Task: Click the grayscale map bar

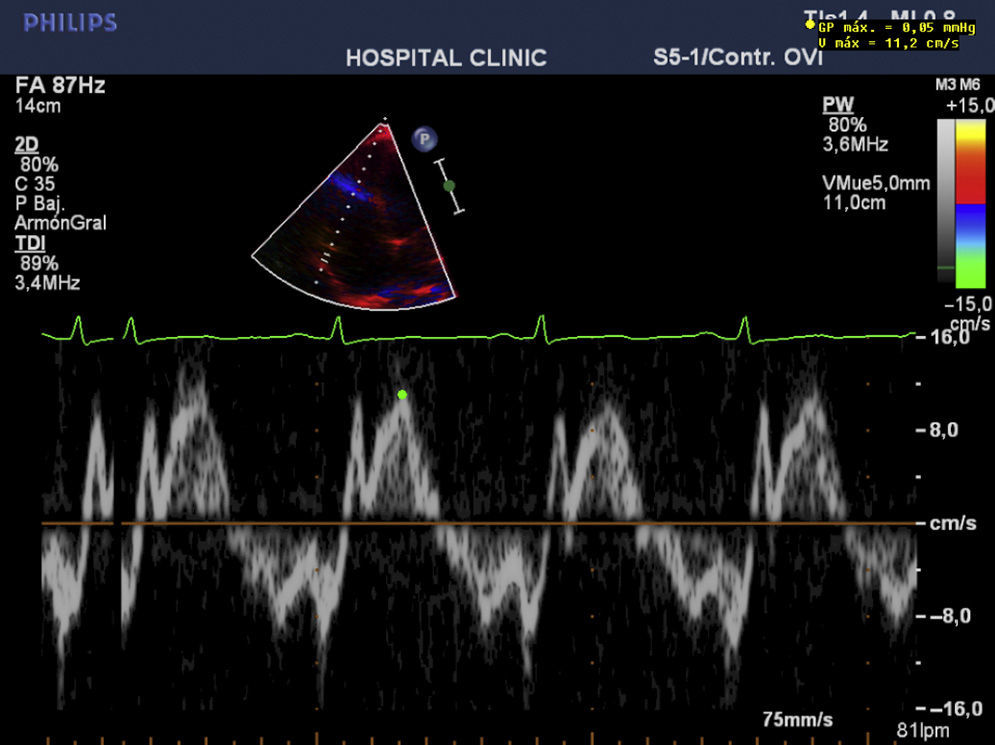Action: (x=945, y=202)
